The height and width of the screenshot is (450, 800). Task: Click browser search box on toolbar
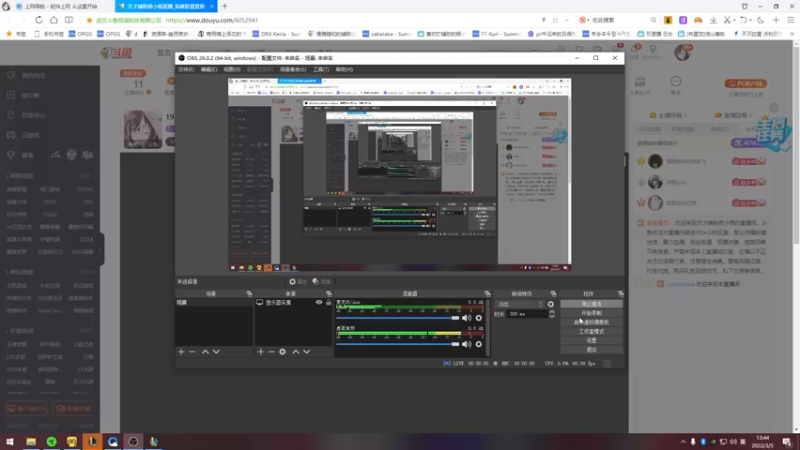coord(619,20)
